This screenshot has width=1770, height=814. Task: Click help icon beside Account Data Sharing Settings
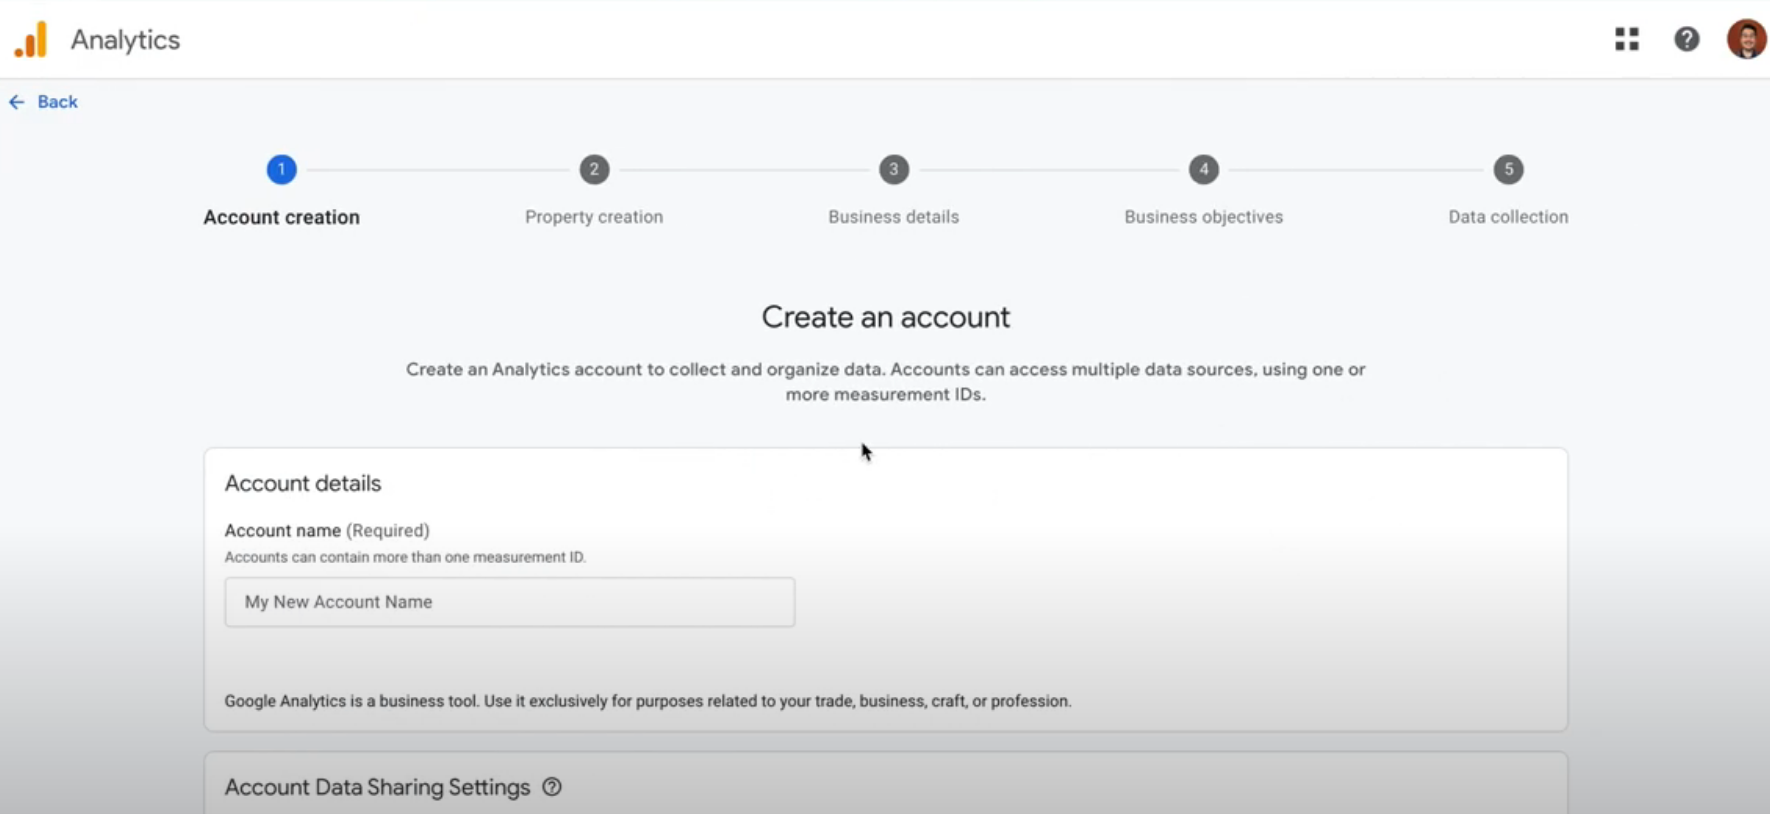[x=552, y=787]
